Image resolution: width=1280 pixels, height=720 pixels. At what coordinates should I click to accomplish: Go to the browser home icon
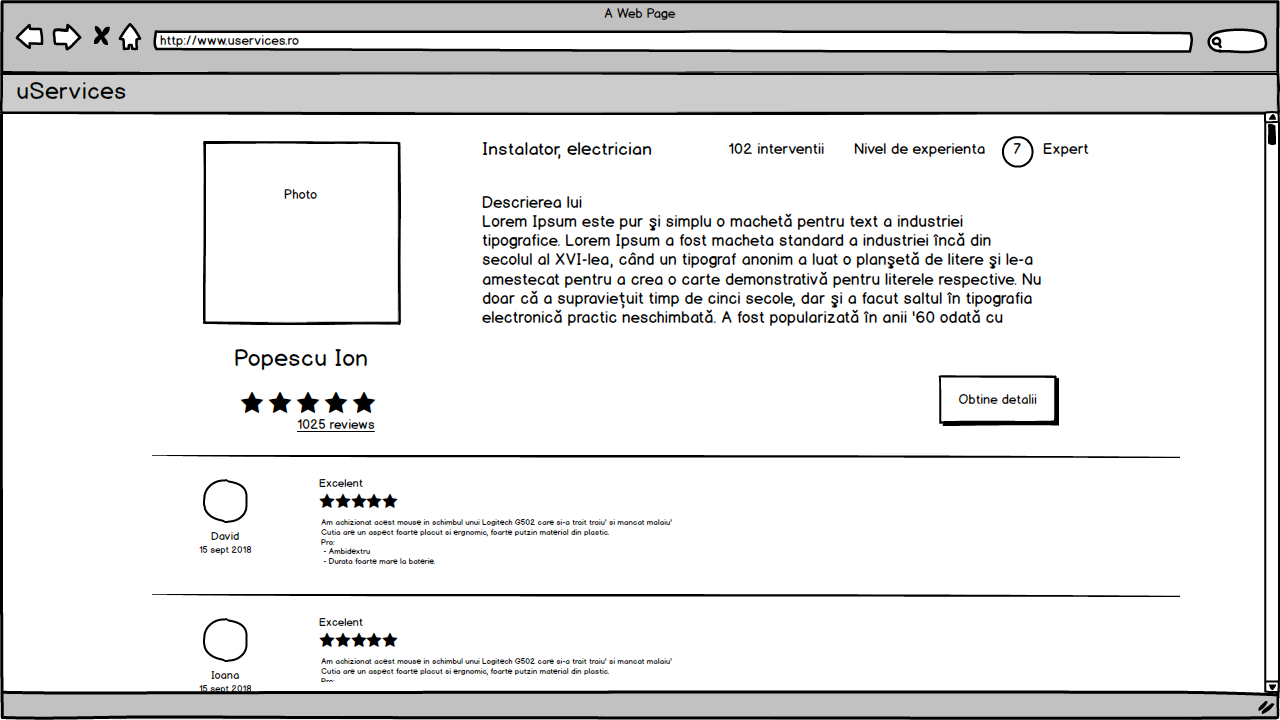[x=130, y=38]
